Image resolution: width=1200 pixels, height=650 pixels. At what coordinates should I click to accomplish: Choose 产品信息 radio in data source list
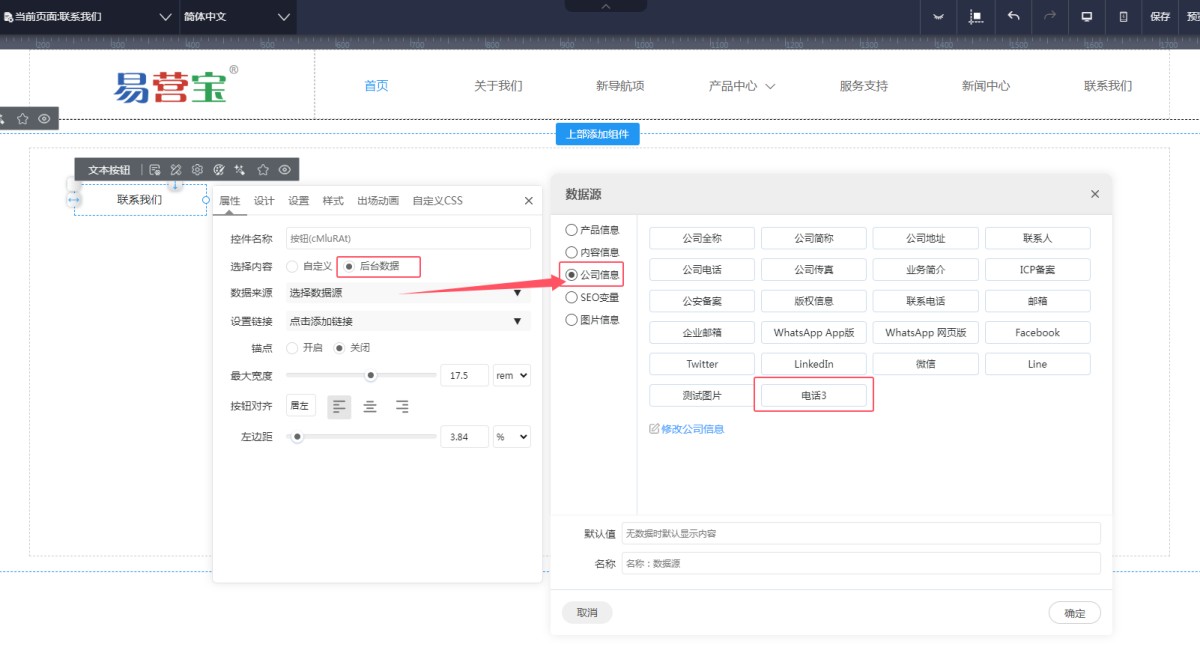(x=572, y=230)
